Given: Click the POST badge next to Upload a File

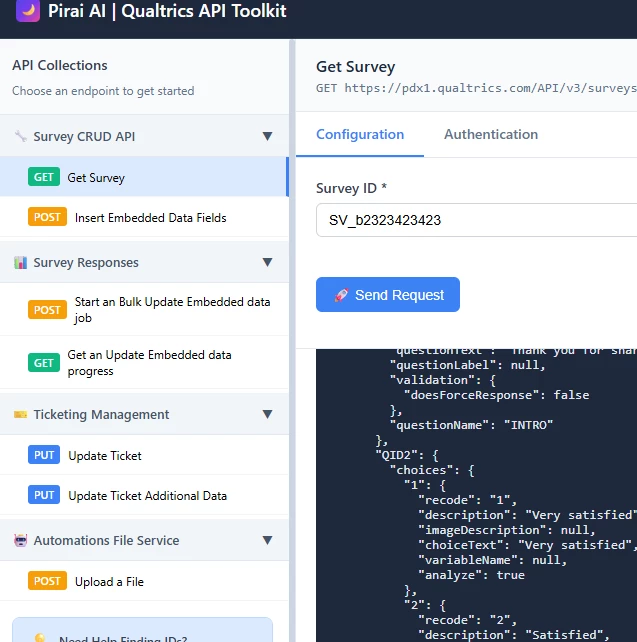Looking at the screenshot, I should pyautogui.click(x=47, y=581).
